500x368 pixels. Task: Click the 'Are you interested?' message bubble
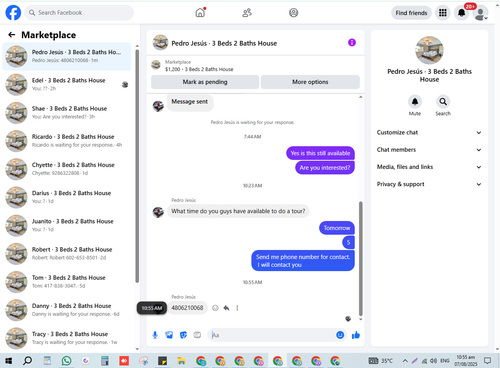coord(325,168)
